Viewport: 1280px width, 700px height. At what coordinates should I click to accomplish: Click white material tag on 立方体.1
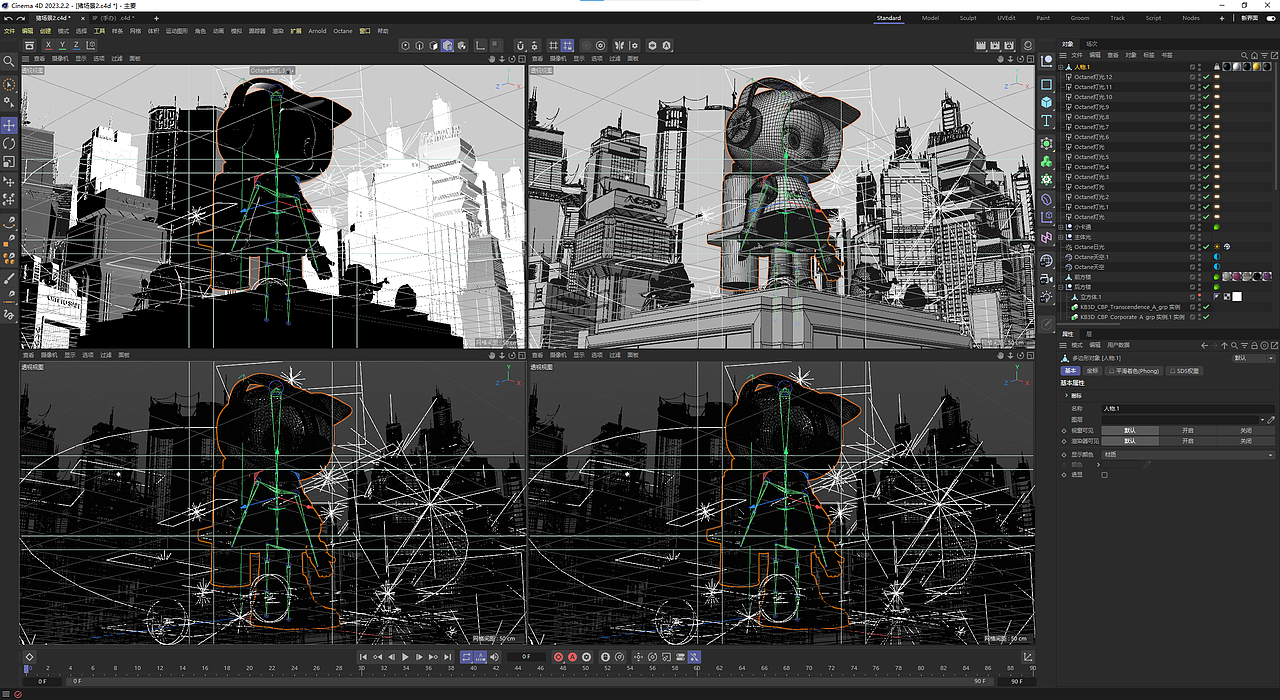click(x=1237, y=297)
